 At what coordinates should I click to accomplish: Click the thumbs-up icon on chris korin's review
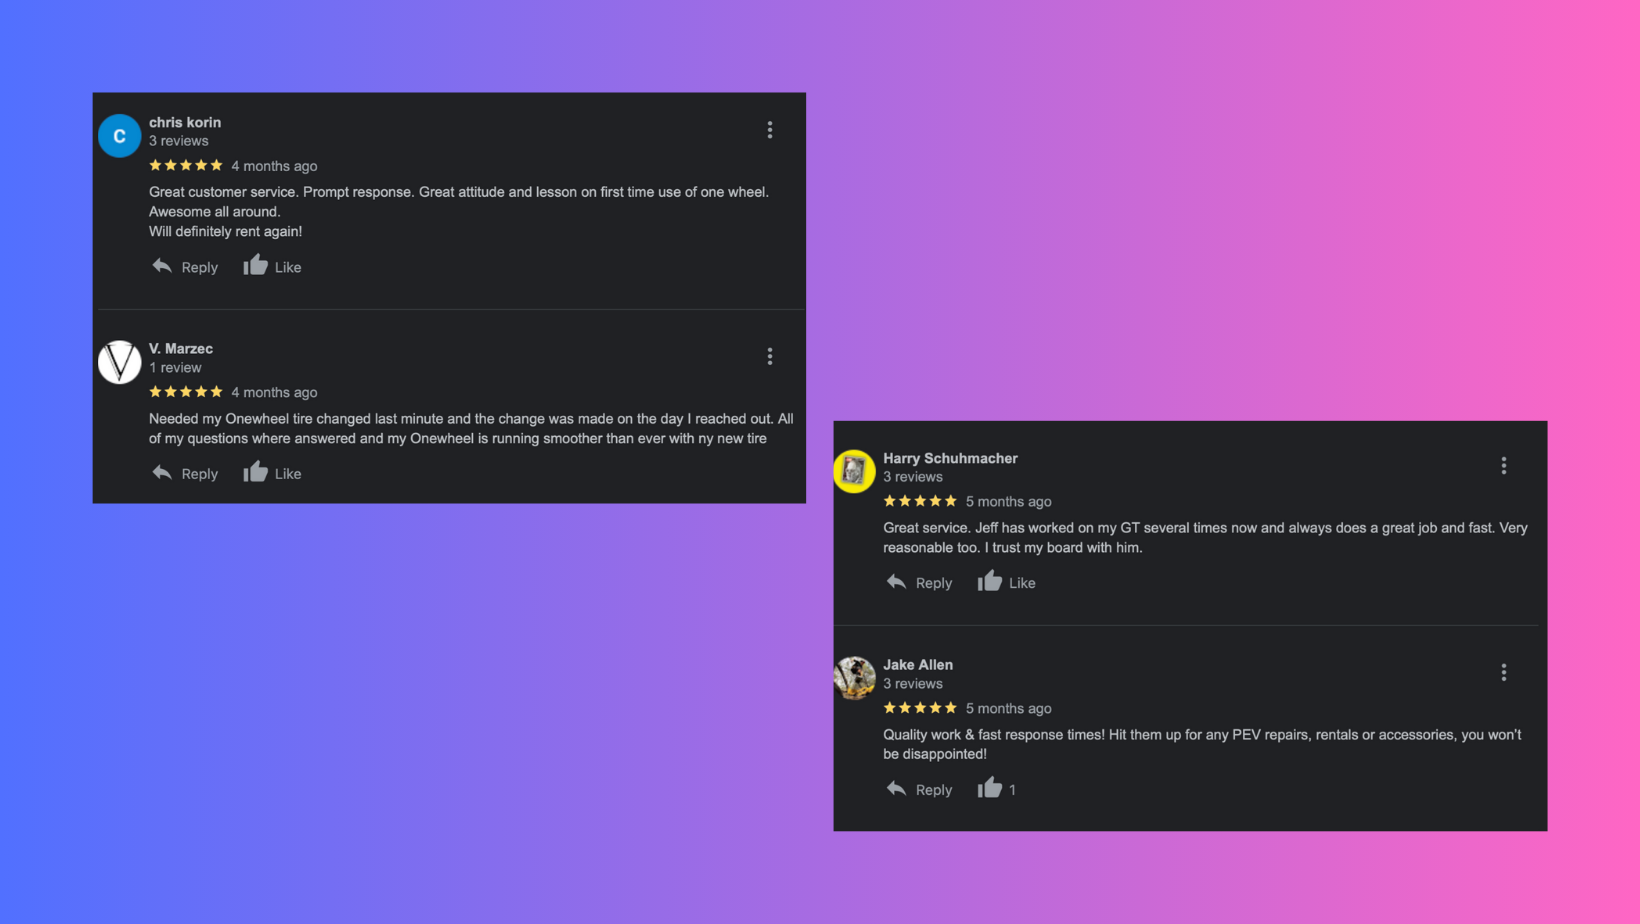[255, 265]
